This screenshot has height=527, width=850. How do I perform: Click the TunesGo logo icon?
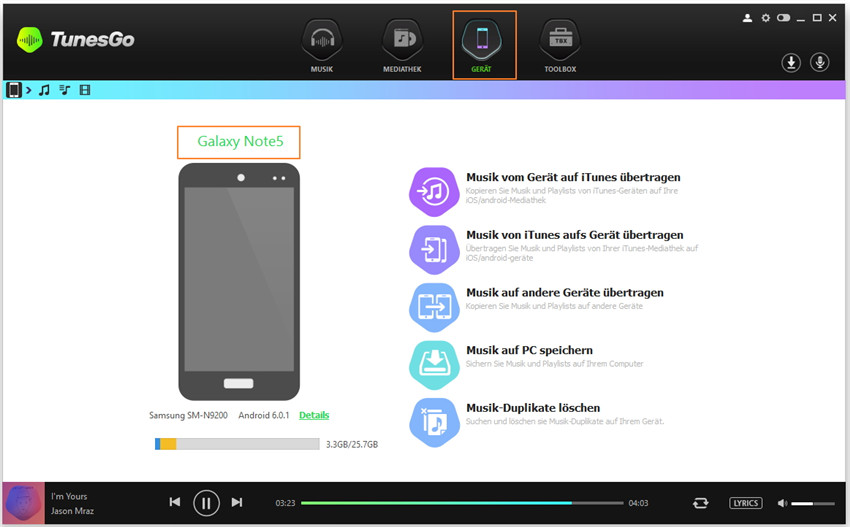click(x=29, y=40)
